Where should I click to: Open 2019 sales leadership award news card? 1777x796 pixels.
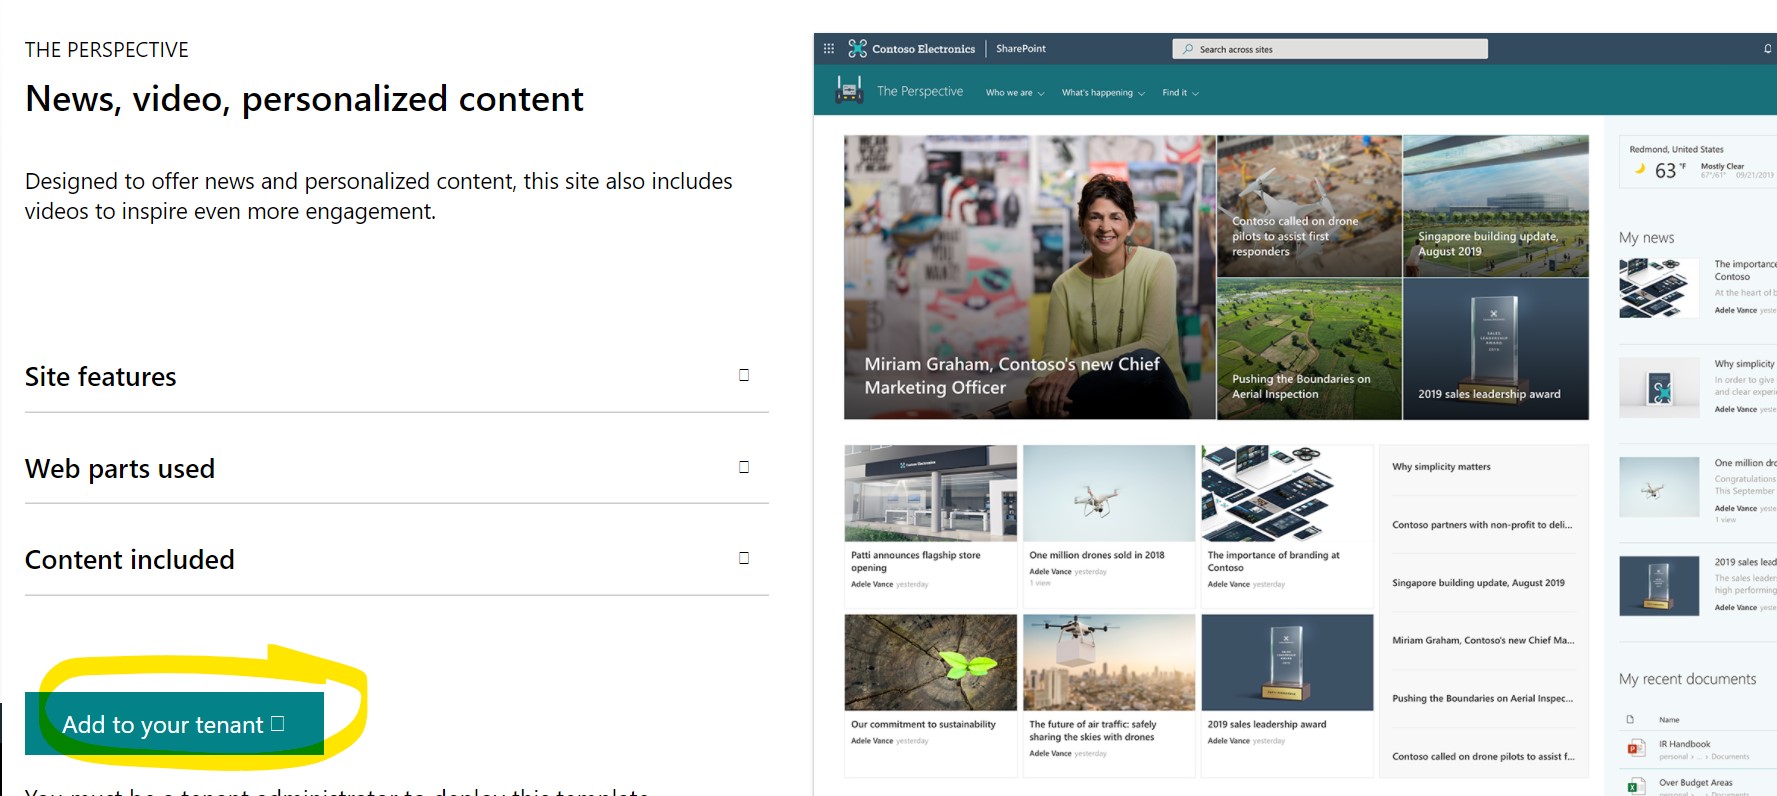click(x=1287, y=695)
